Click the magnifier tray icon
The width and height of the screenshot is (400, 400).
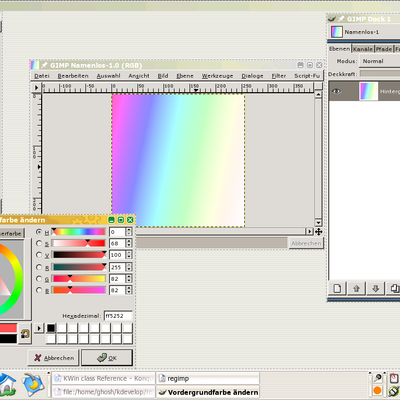tap(378, 378)
